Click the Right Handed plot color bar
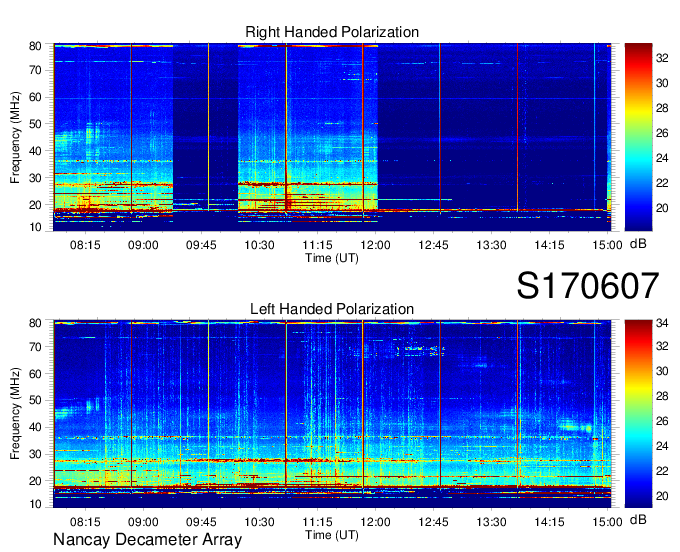The width and height of the screenshot is (680, 552). tap(638, 137)
